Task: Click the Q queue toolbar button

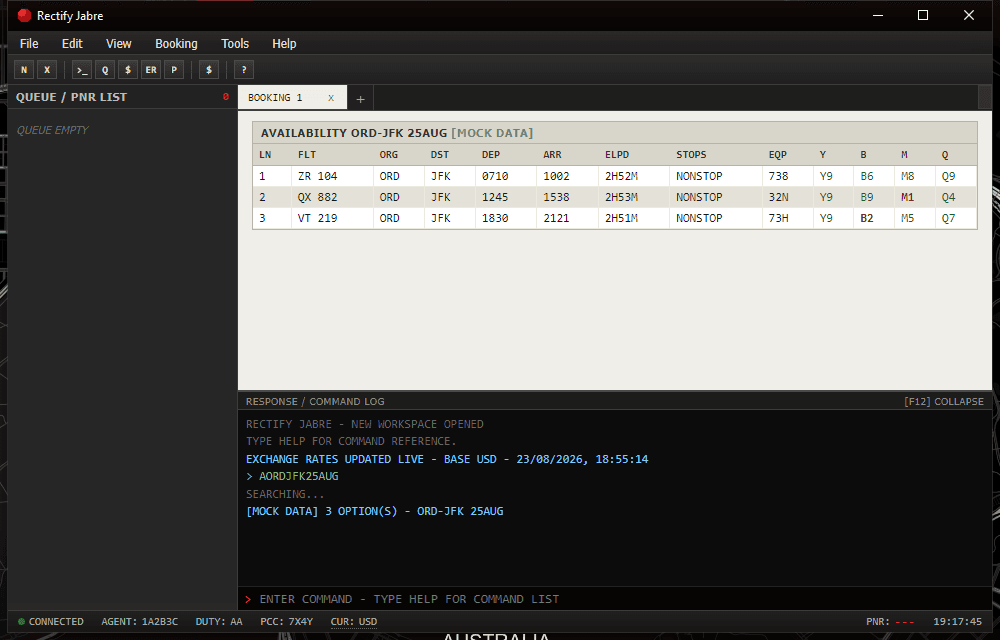Action: tap(105, 70)
